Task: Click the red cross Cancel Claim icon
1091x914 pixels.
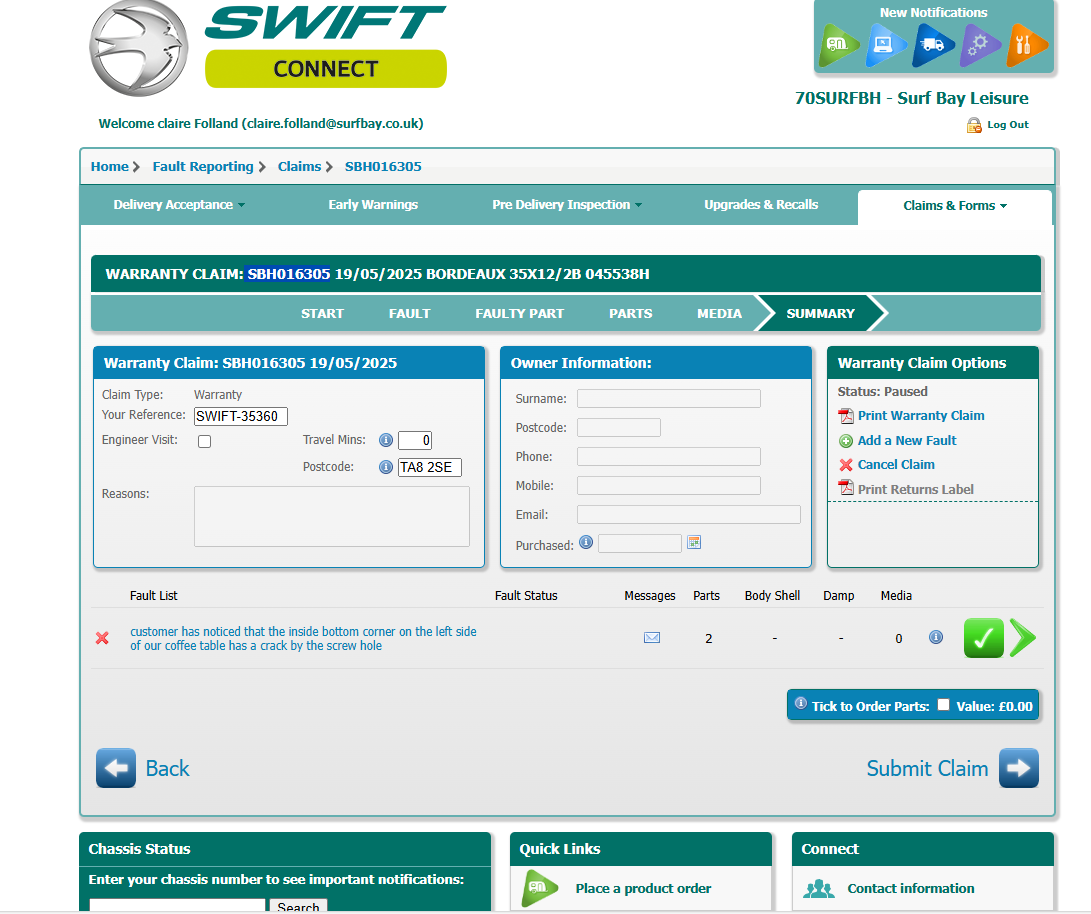Action: point(846,465)
